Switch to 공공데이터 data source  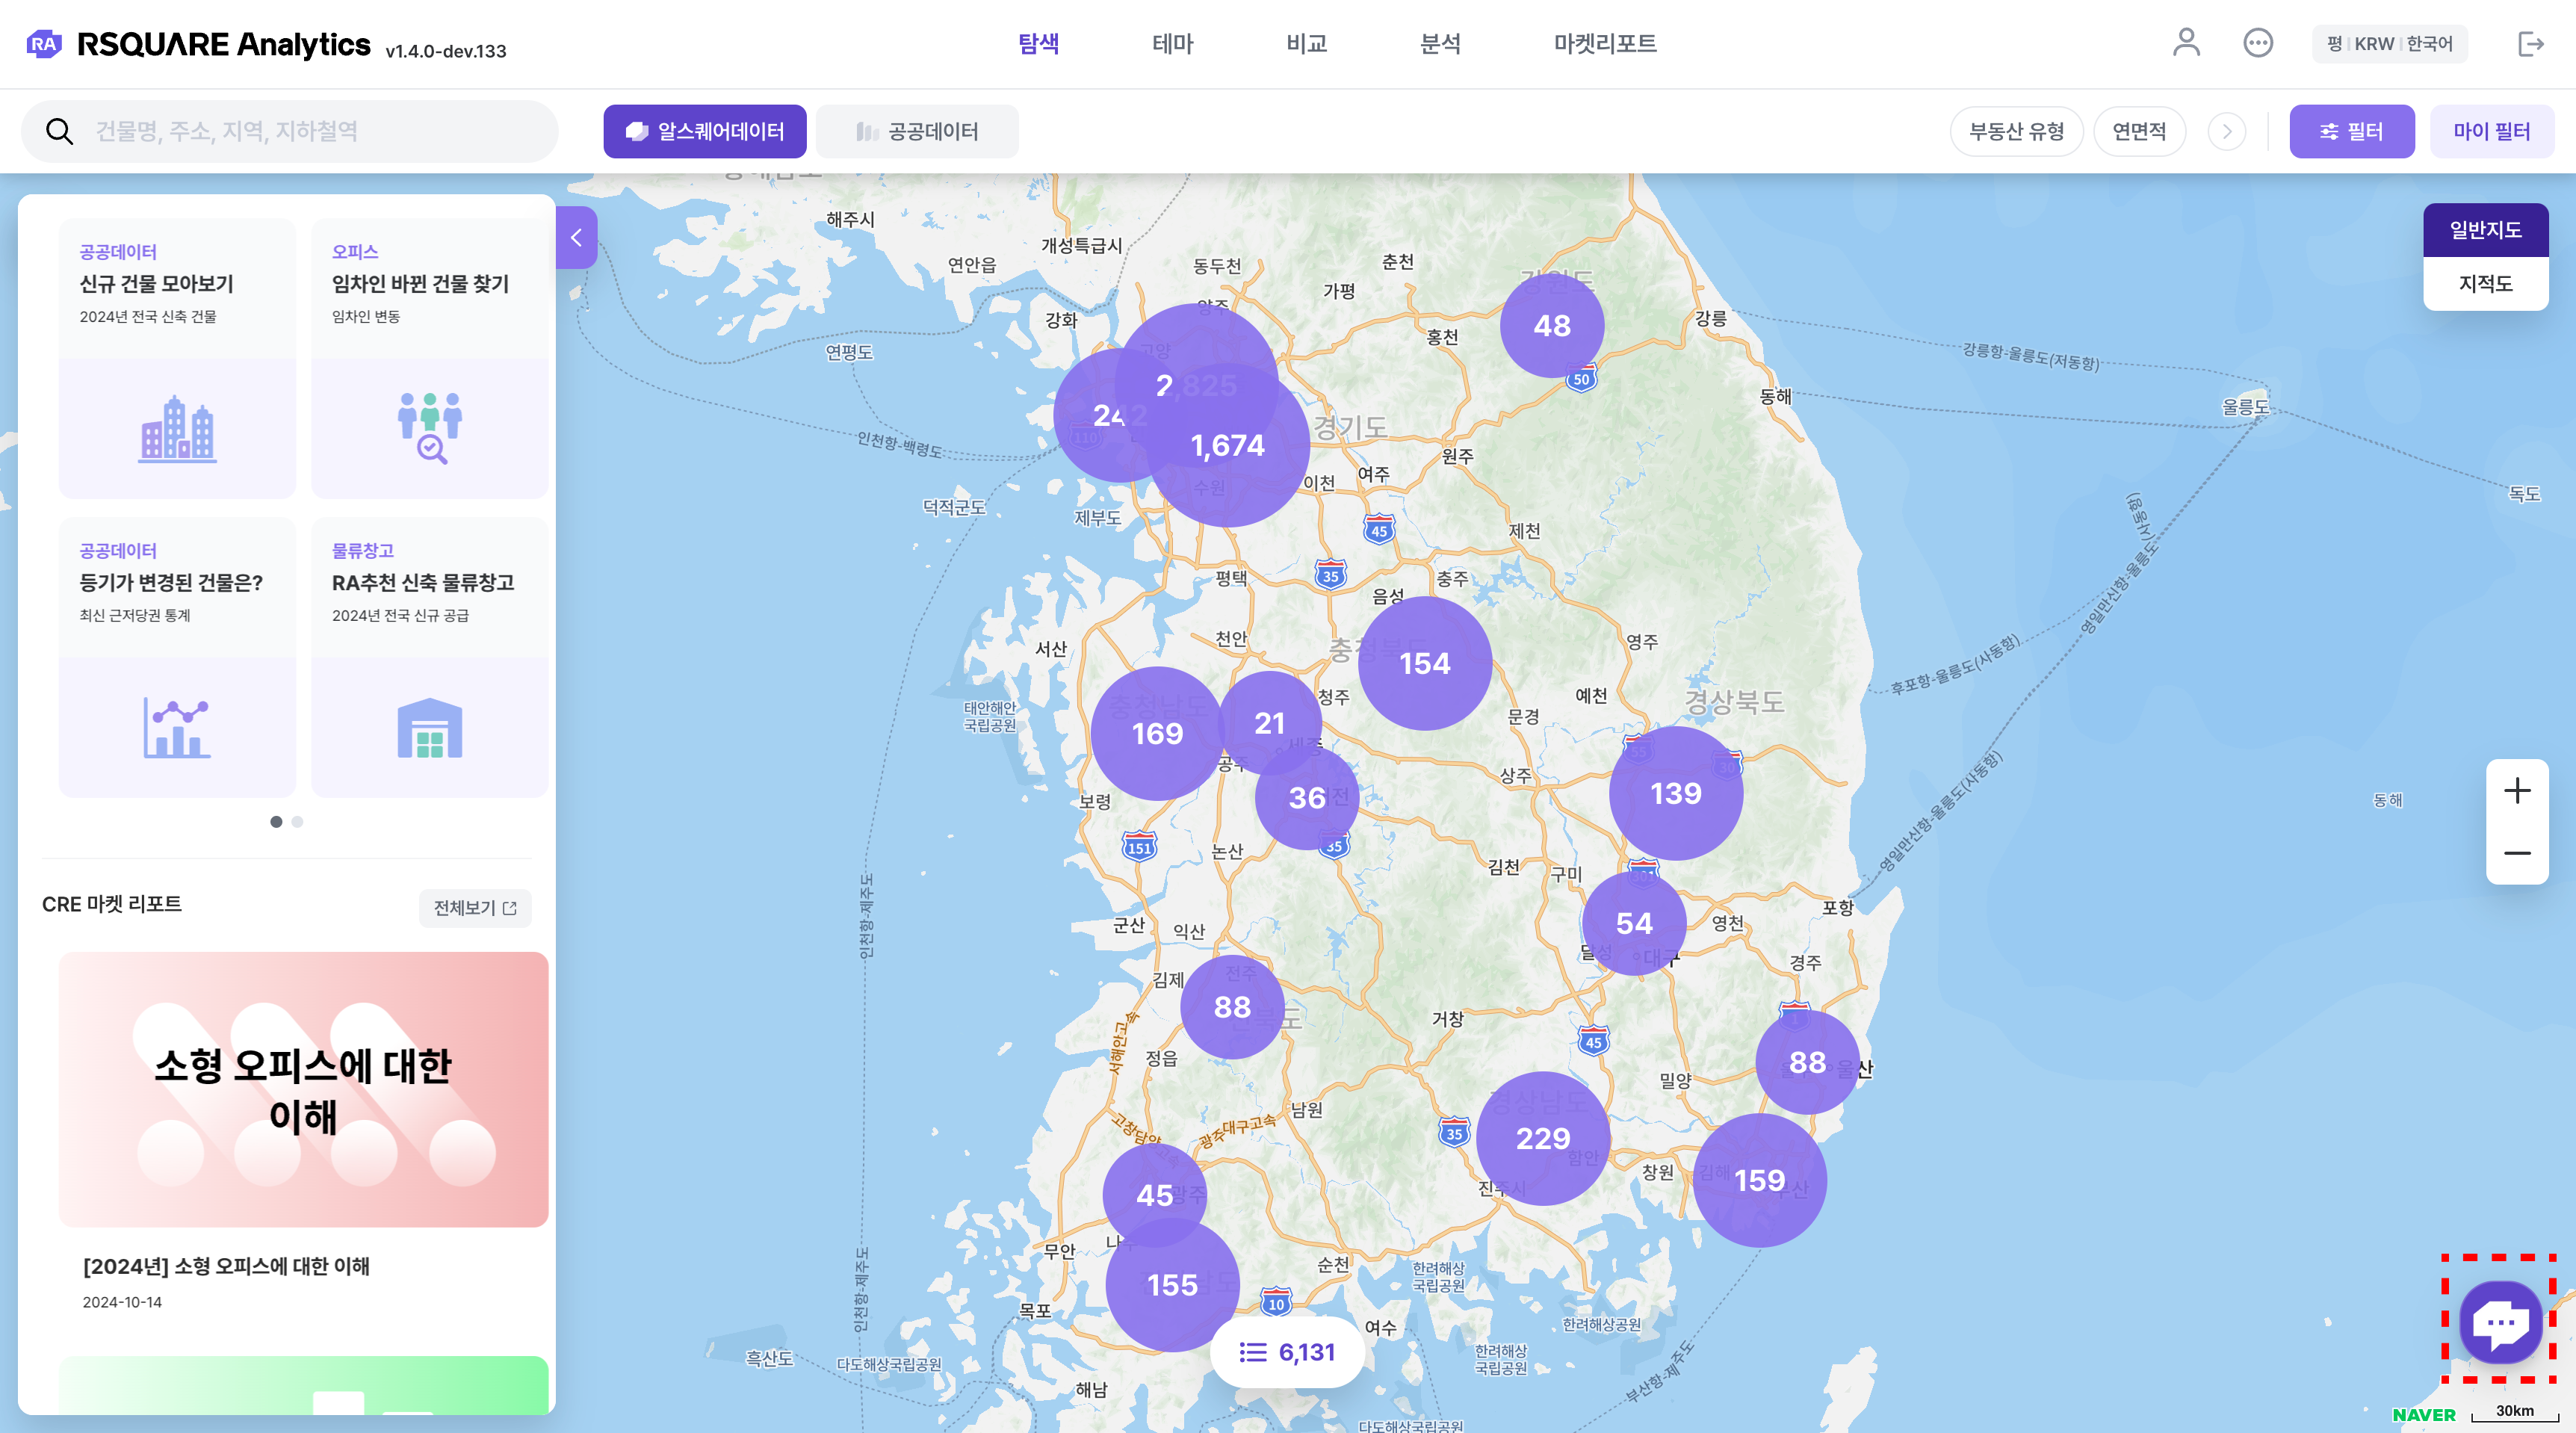click(x=917, y=131)
